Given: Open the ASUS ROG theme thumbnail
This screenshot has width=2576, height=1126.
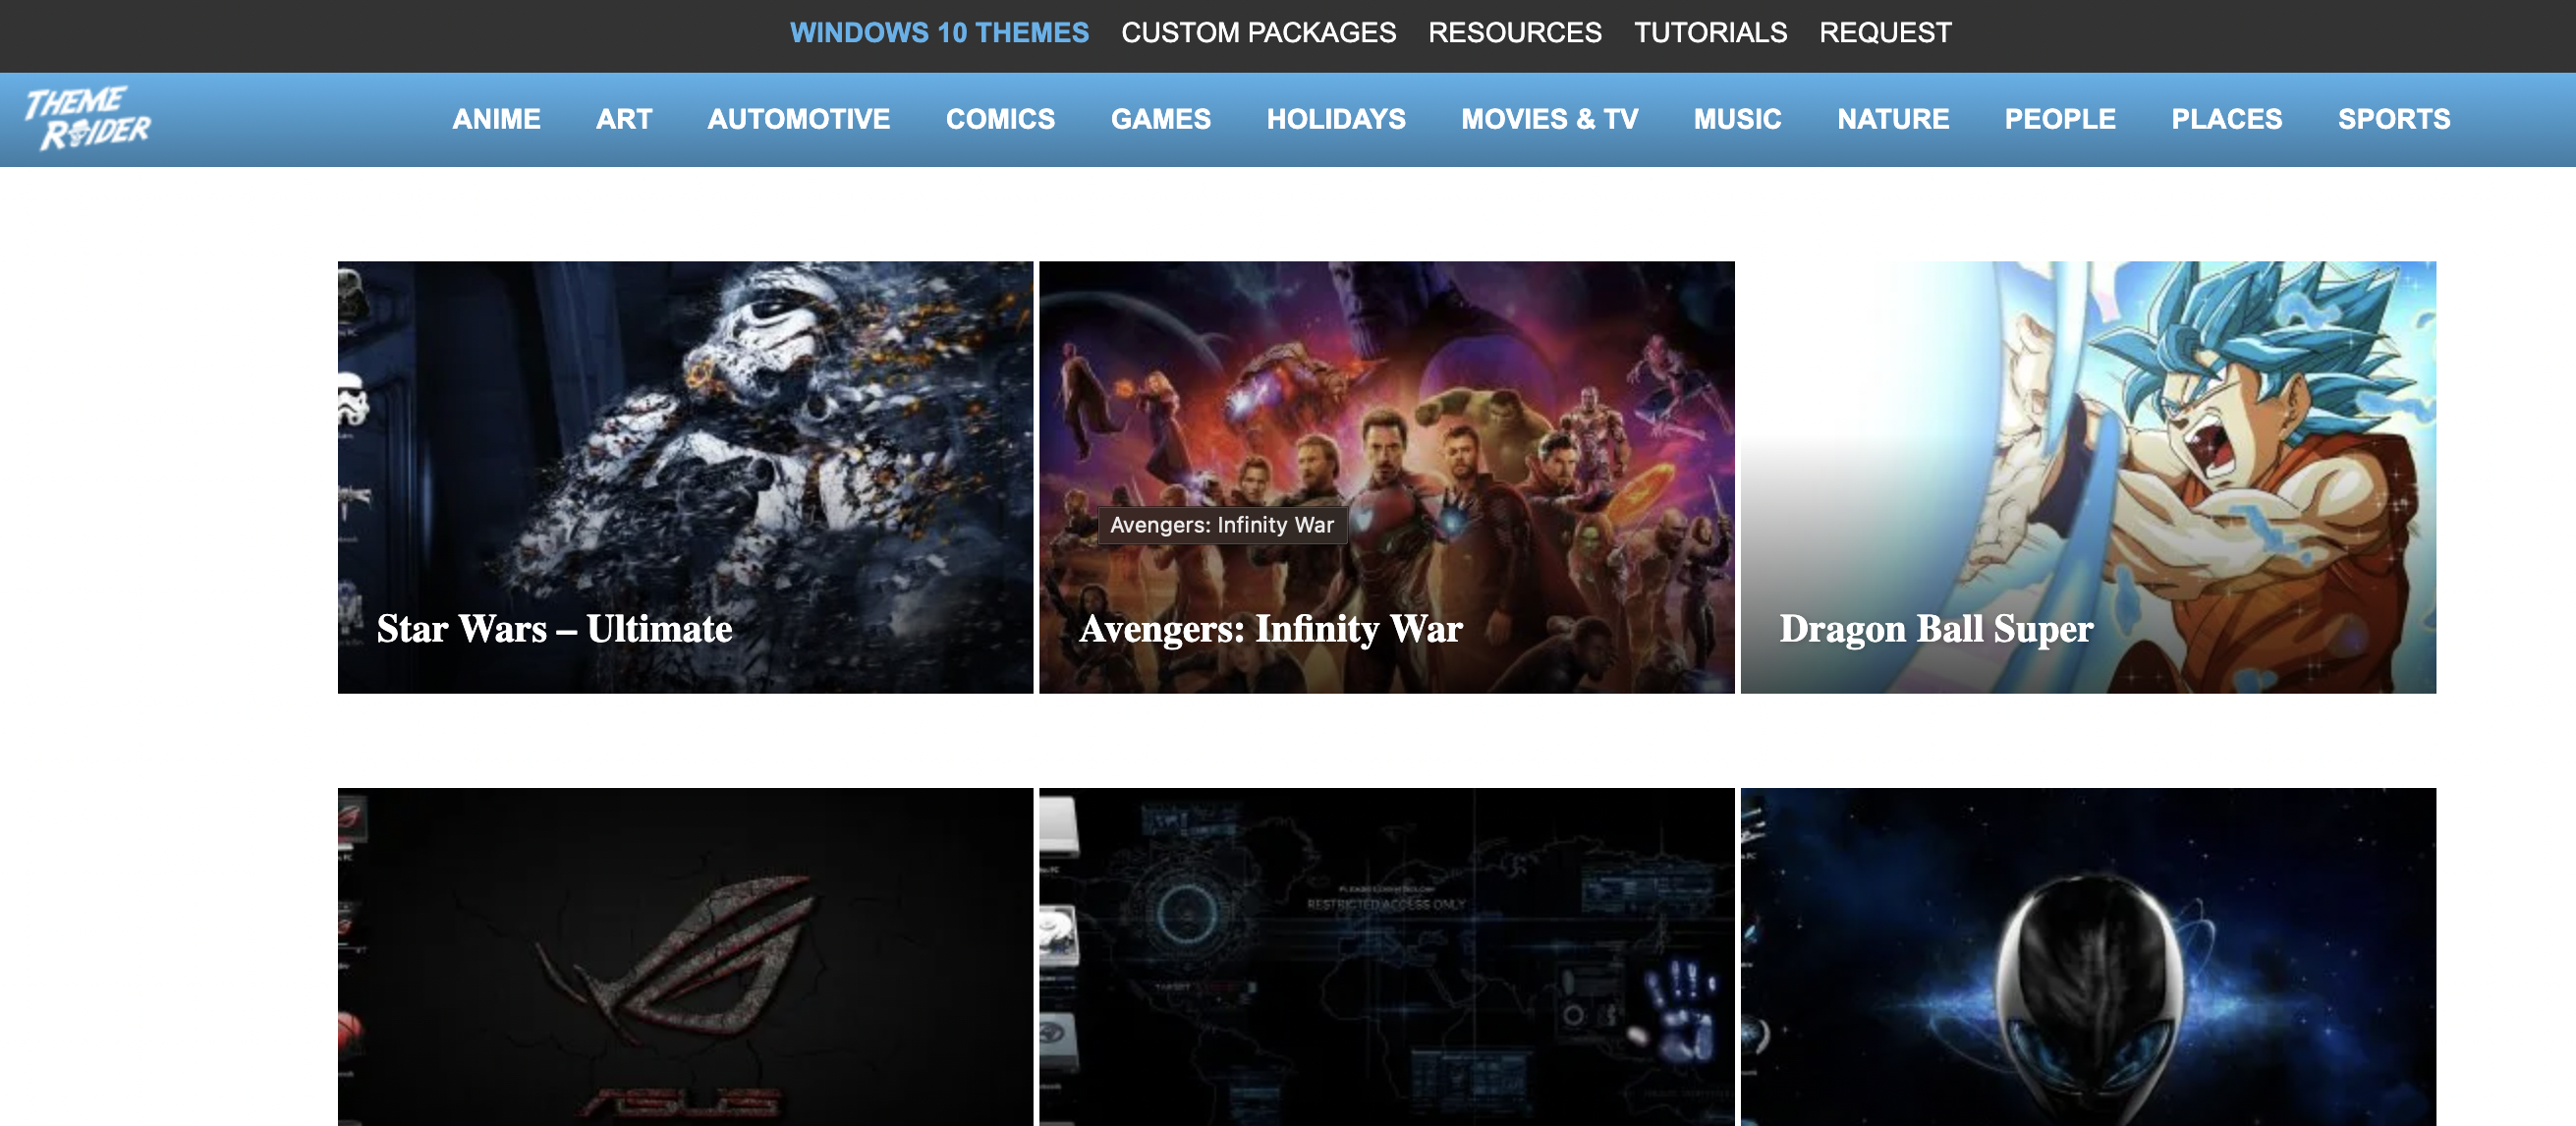Looking at the screenshot, I should [x=685, y=957].
